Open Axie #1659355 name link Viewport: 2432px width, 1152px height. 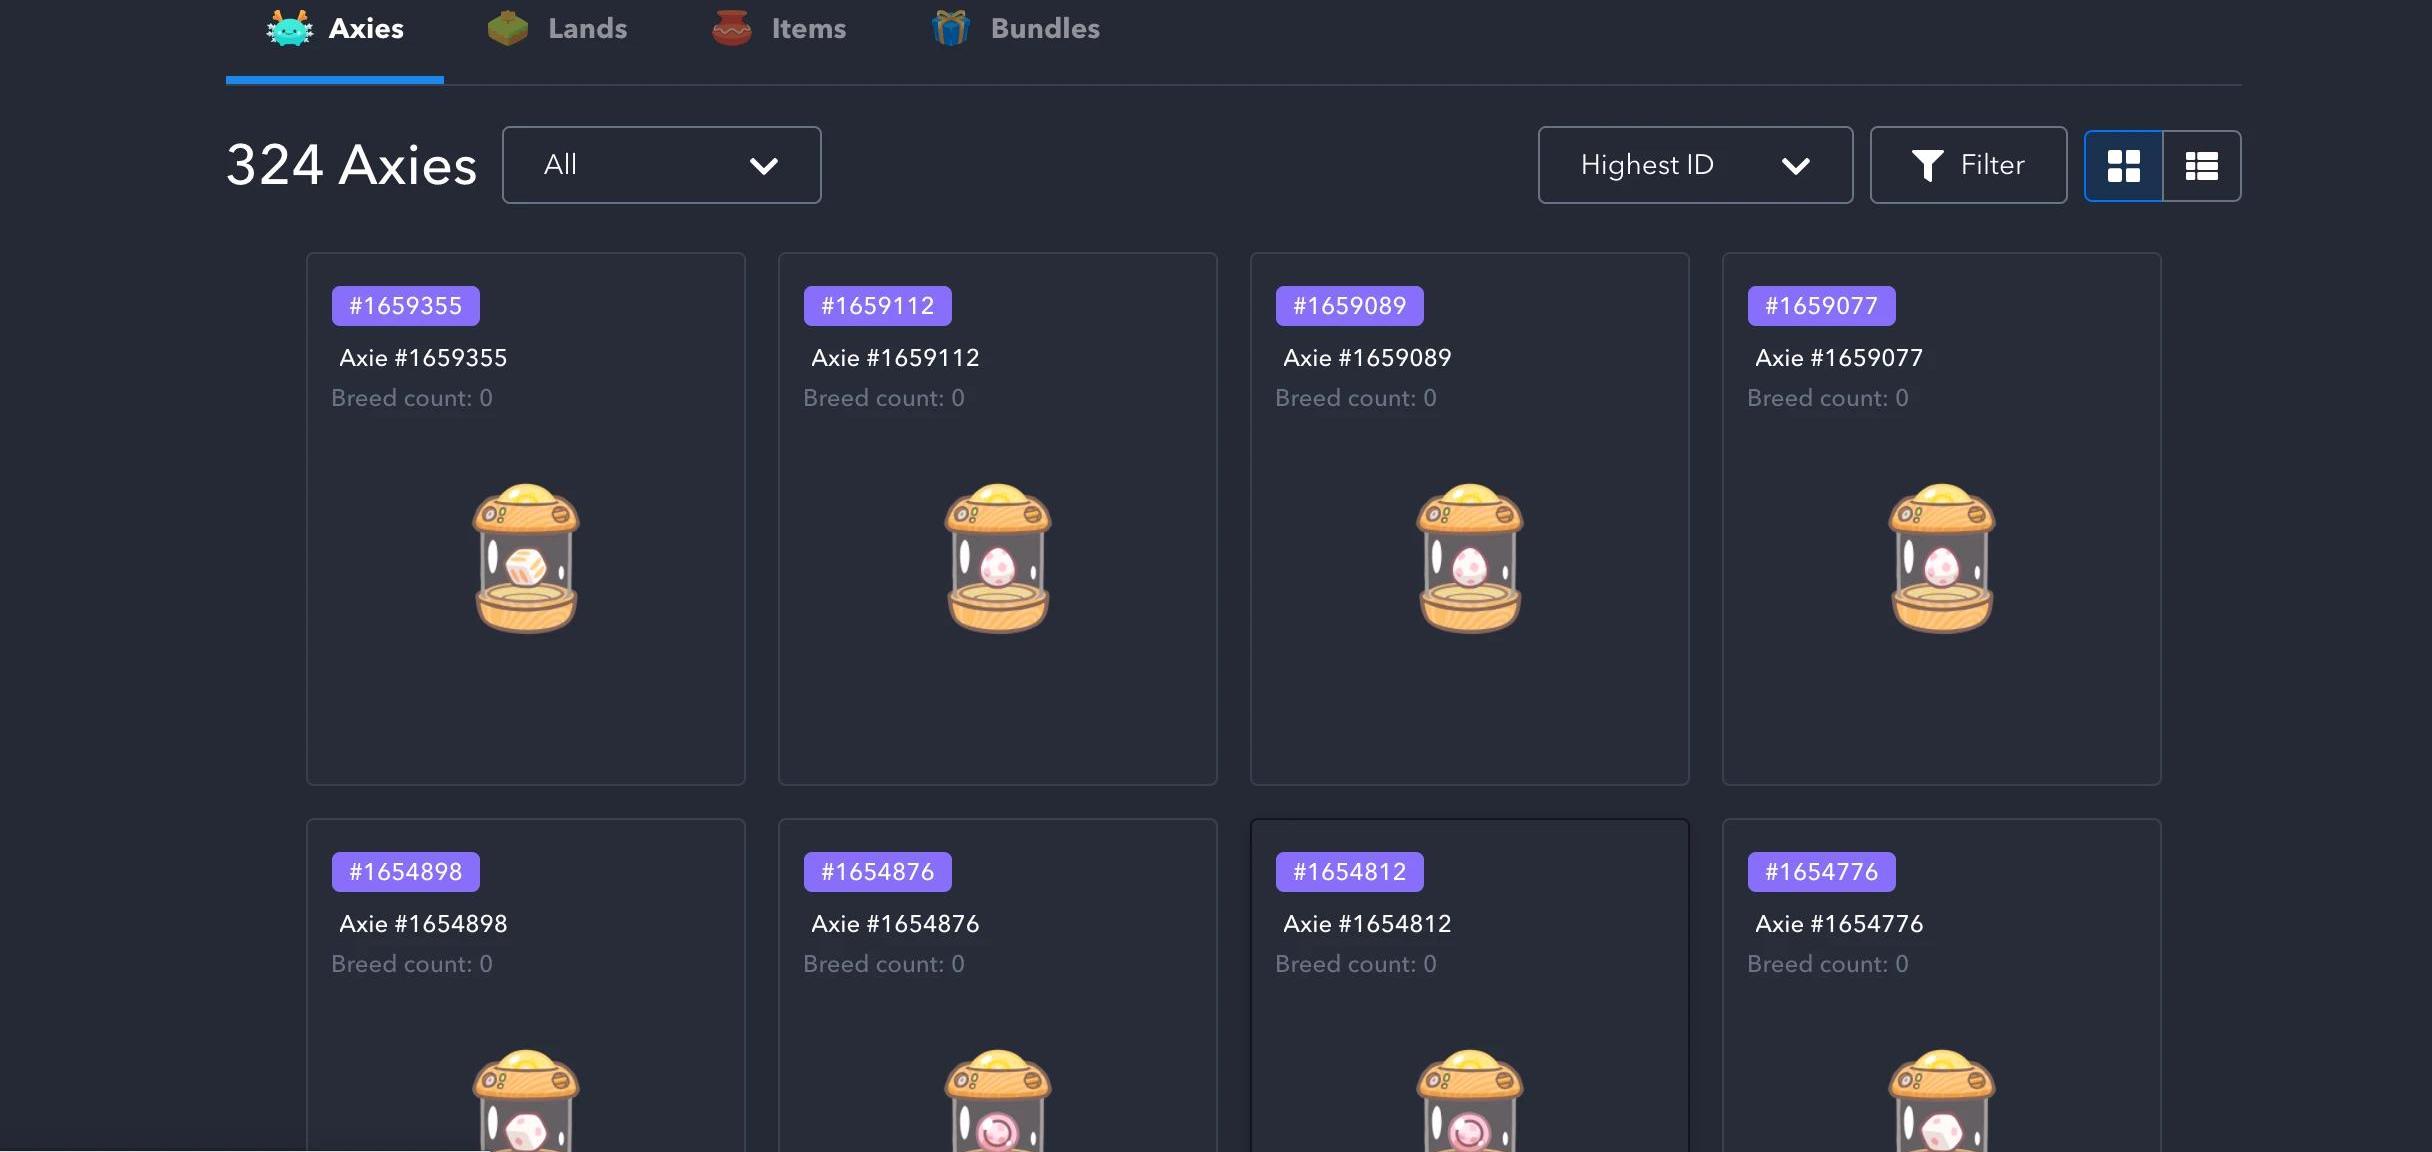tap(423, 358)
